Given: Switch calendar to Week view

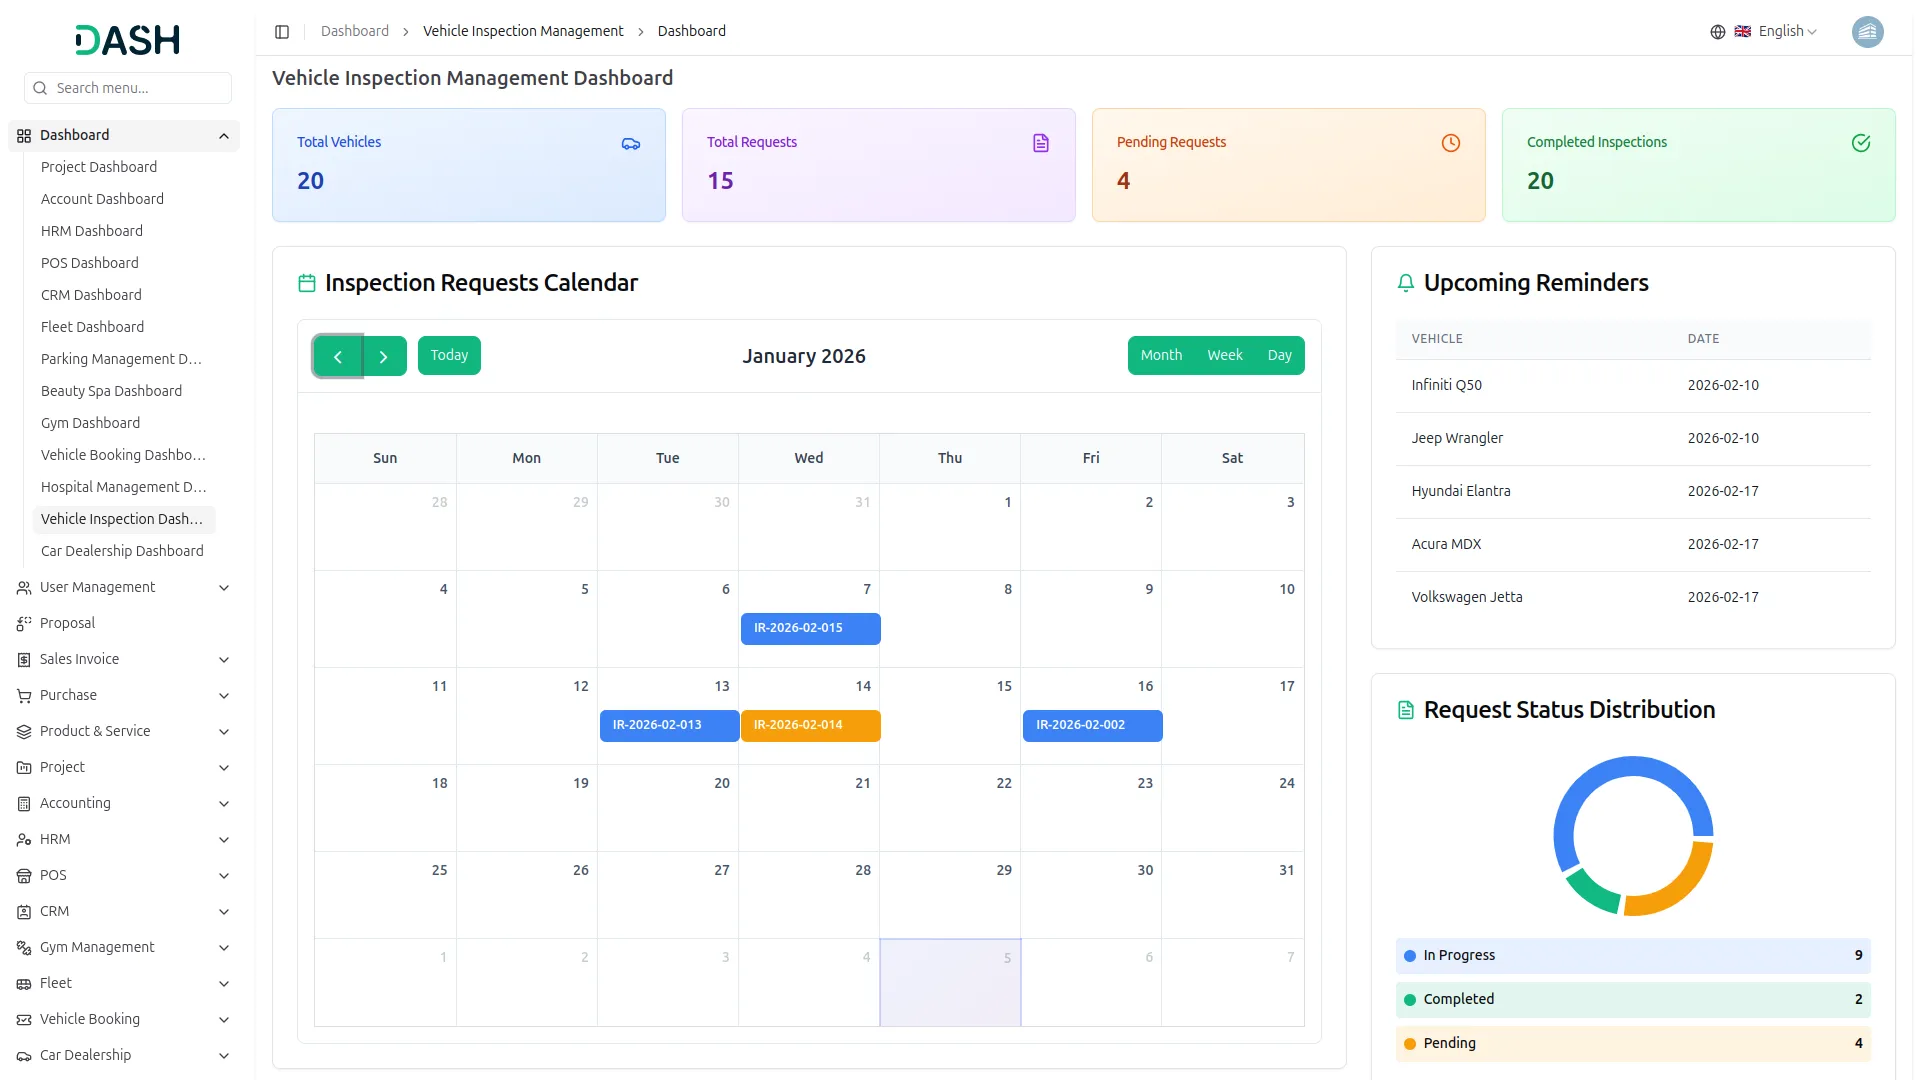Looking at the screenshot, I should (1224, 356).
